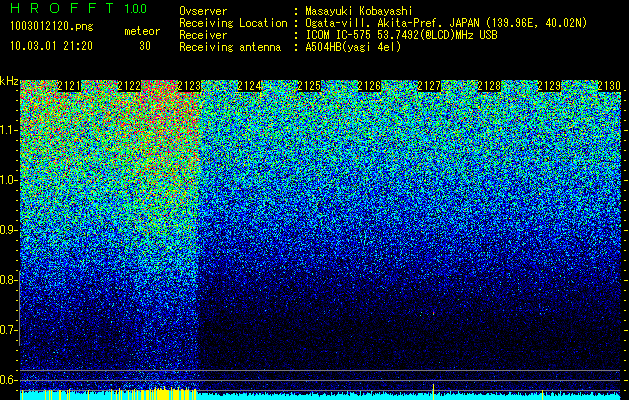Click the Receiving antenna label
Screen dimensions: 629x400
pyautogui.click(x=230, y=47)
